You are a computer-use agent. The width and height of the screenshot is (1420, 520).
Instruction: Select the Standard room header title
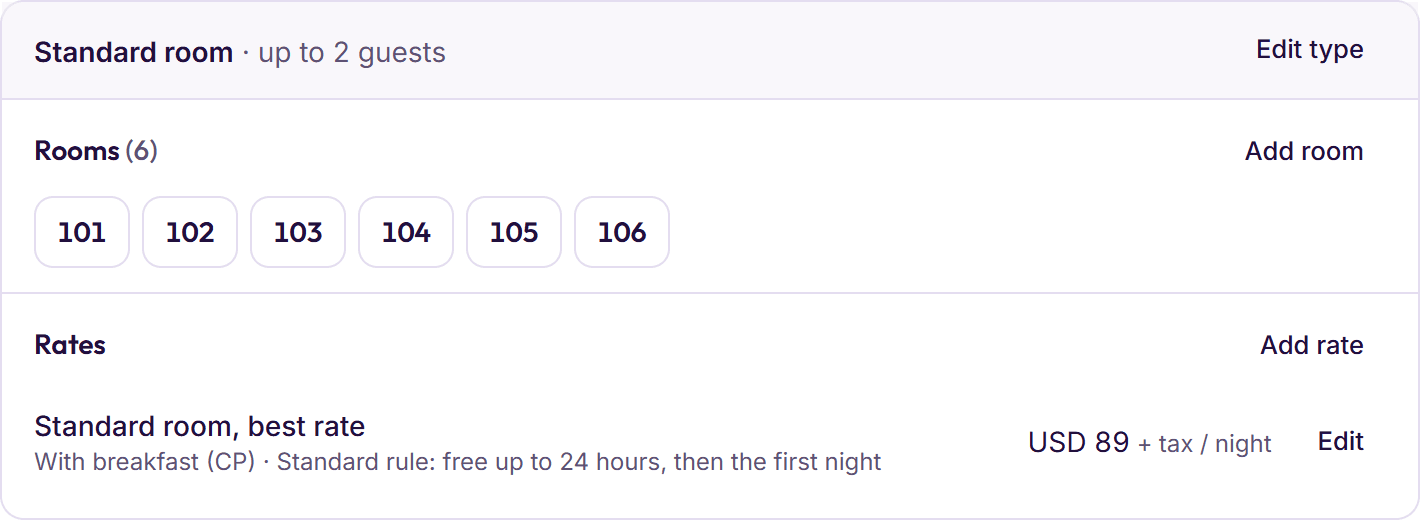click(134, 52)
